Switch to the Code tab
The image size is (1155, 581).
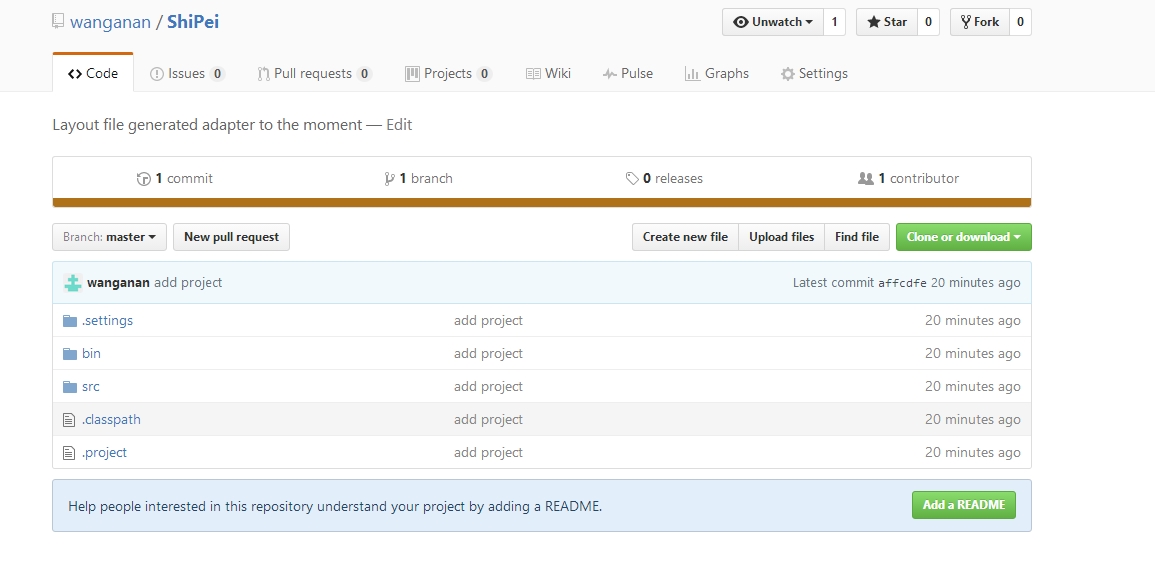pyautogui.click(x=93, y=74)
